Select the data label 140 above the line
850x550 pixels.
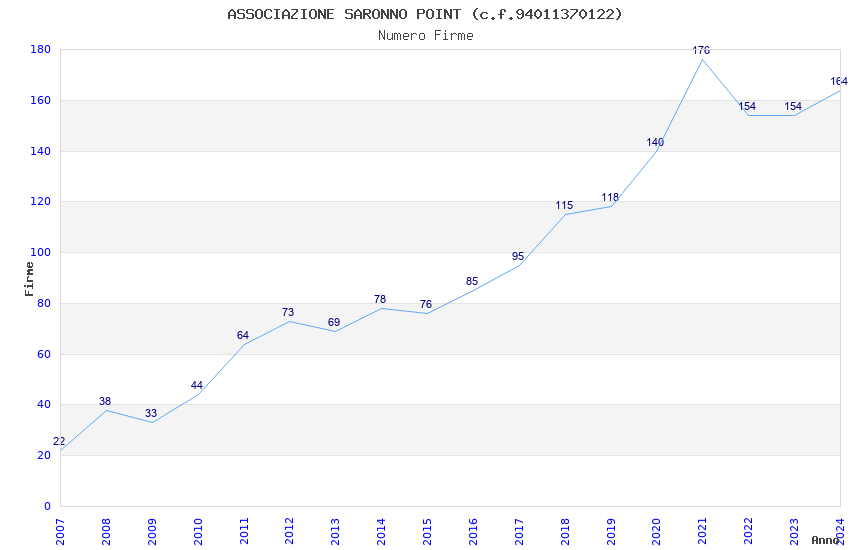(655, 143)
